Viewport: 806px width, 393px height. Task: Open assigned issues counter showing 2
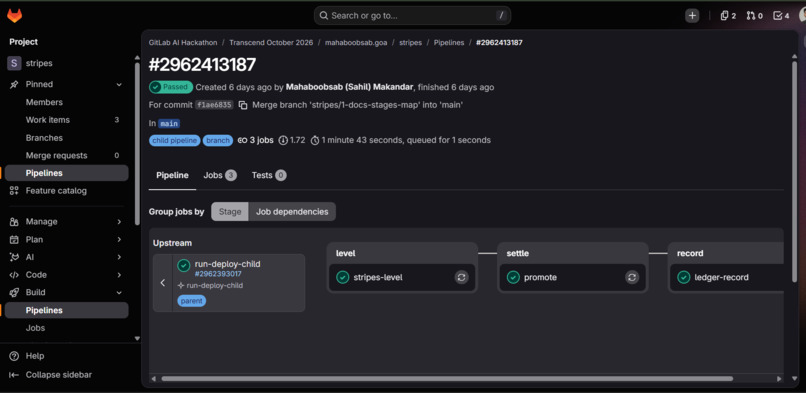[x=728, y=16]
